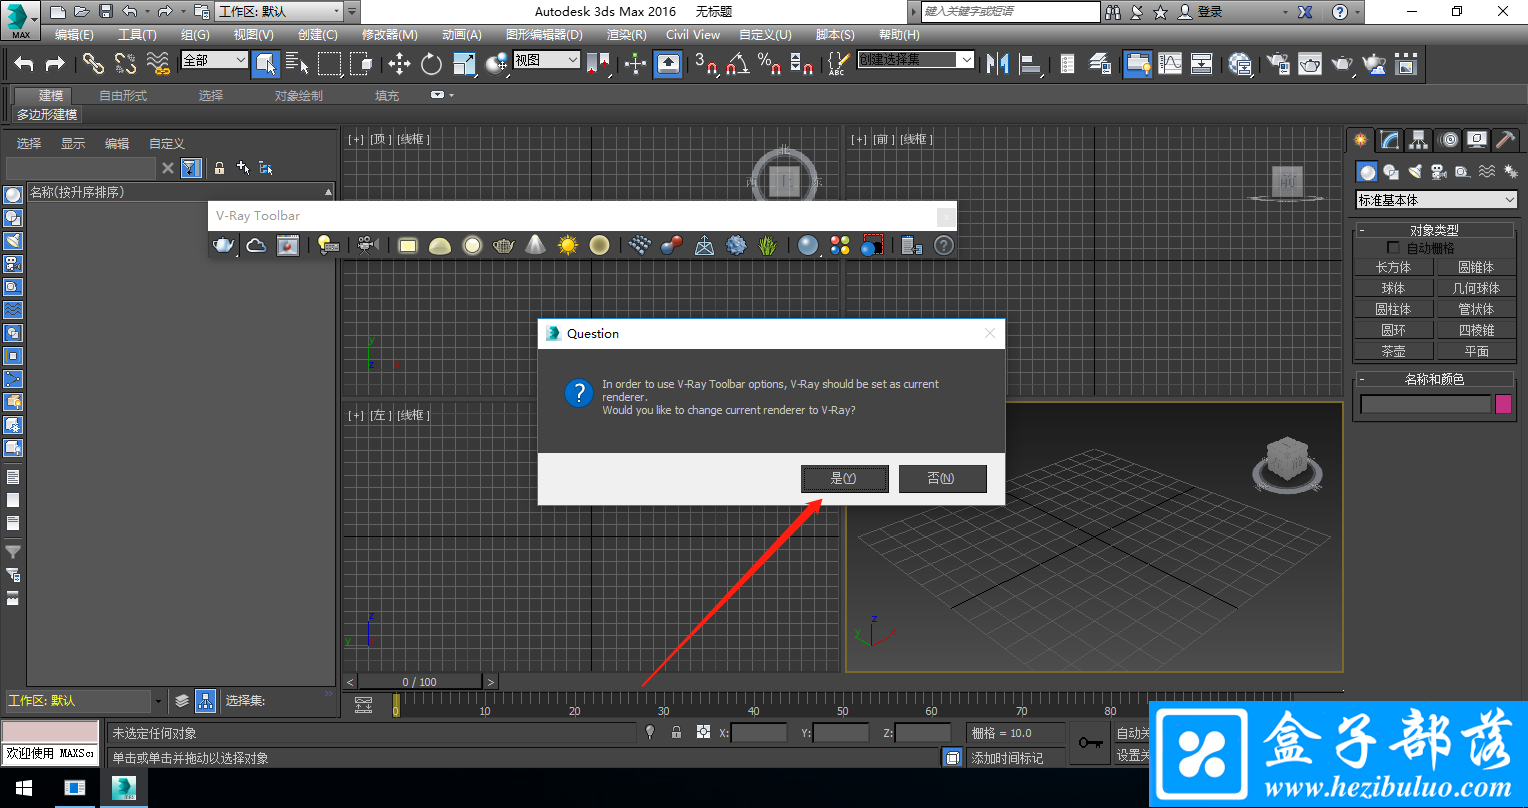This screenshot has width=1528, height=808.
Task: Click the 茶壶 teapot primitive button
Action: click(1393, 351)
